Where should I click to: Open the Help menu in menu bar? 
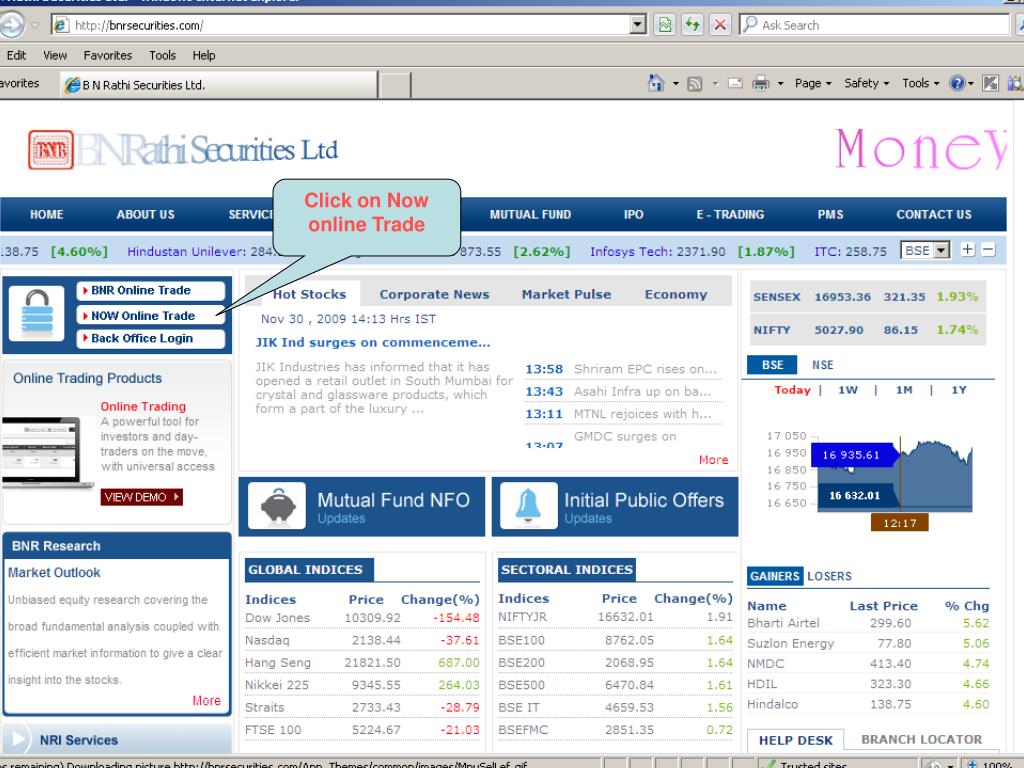point(204,56)
